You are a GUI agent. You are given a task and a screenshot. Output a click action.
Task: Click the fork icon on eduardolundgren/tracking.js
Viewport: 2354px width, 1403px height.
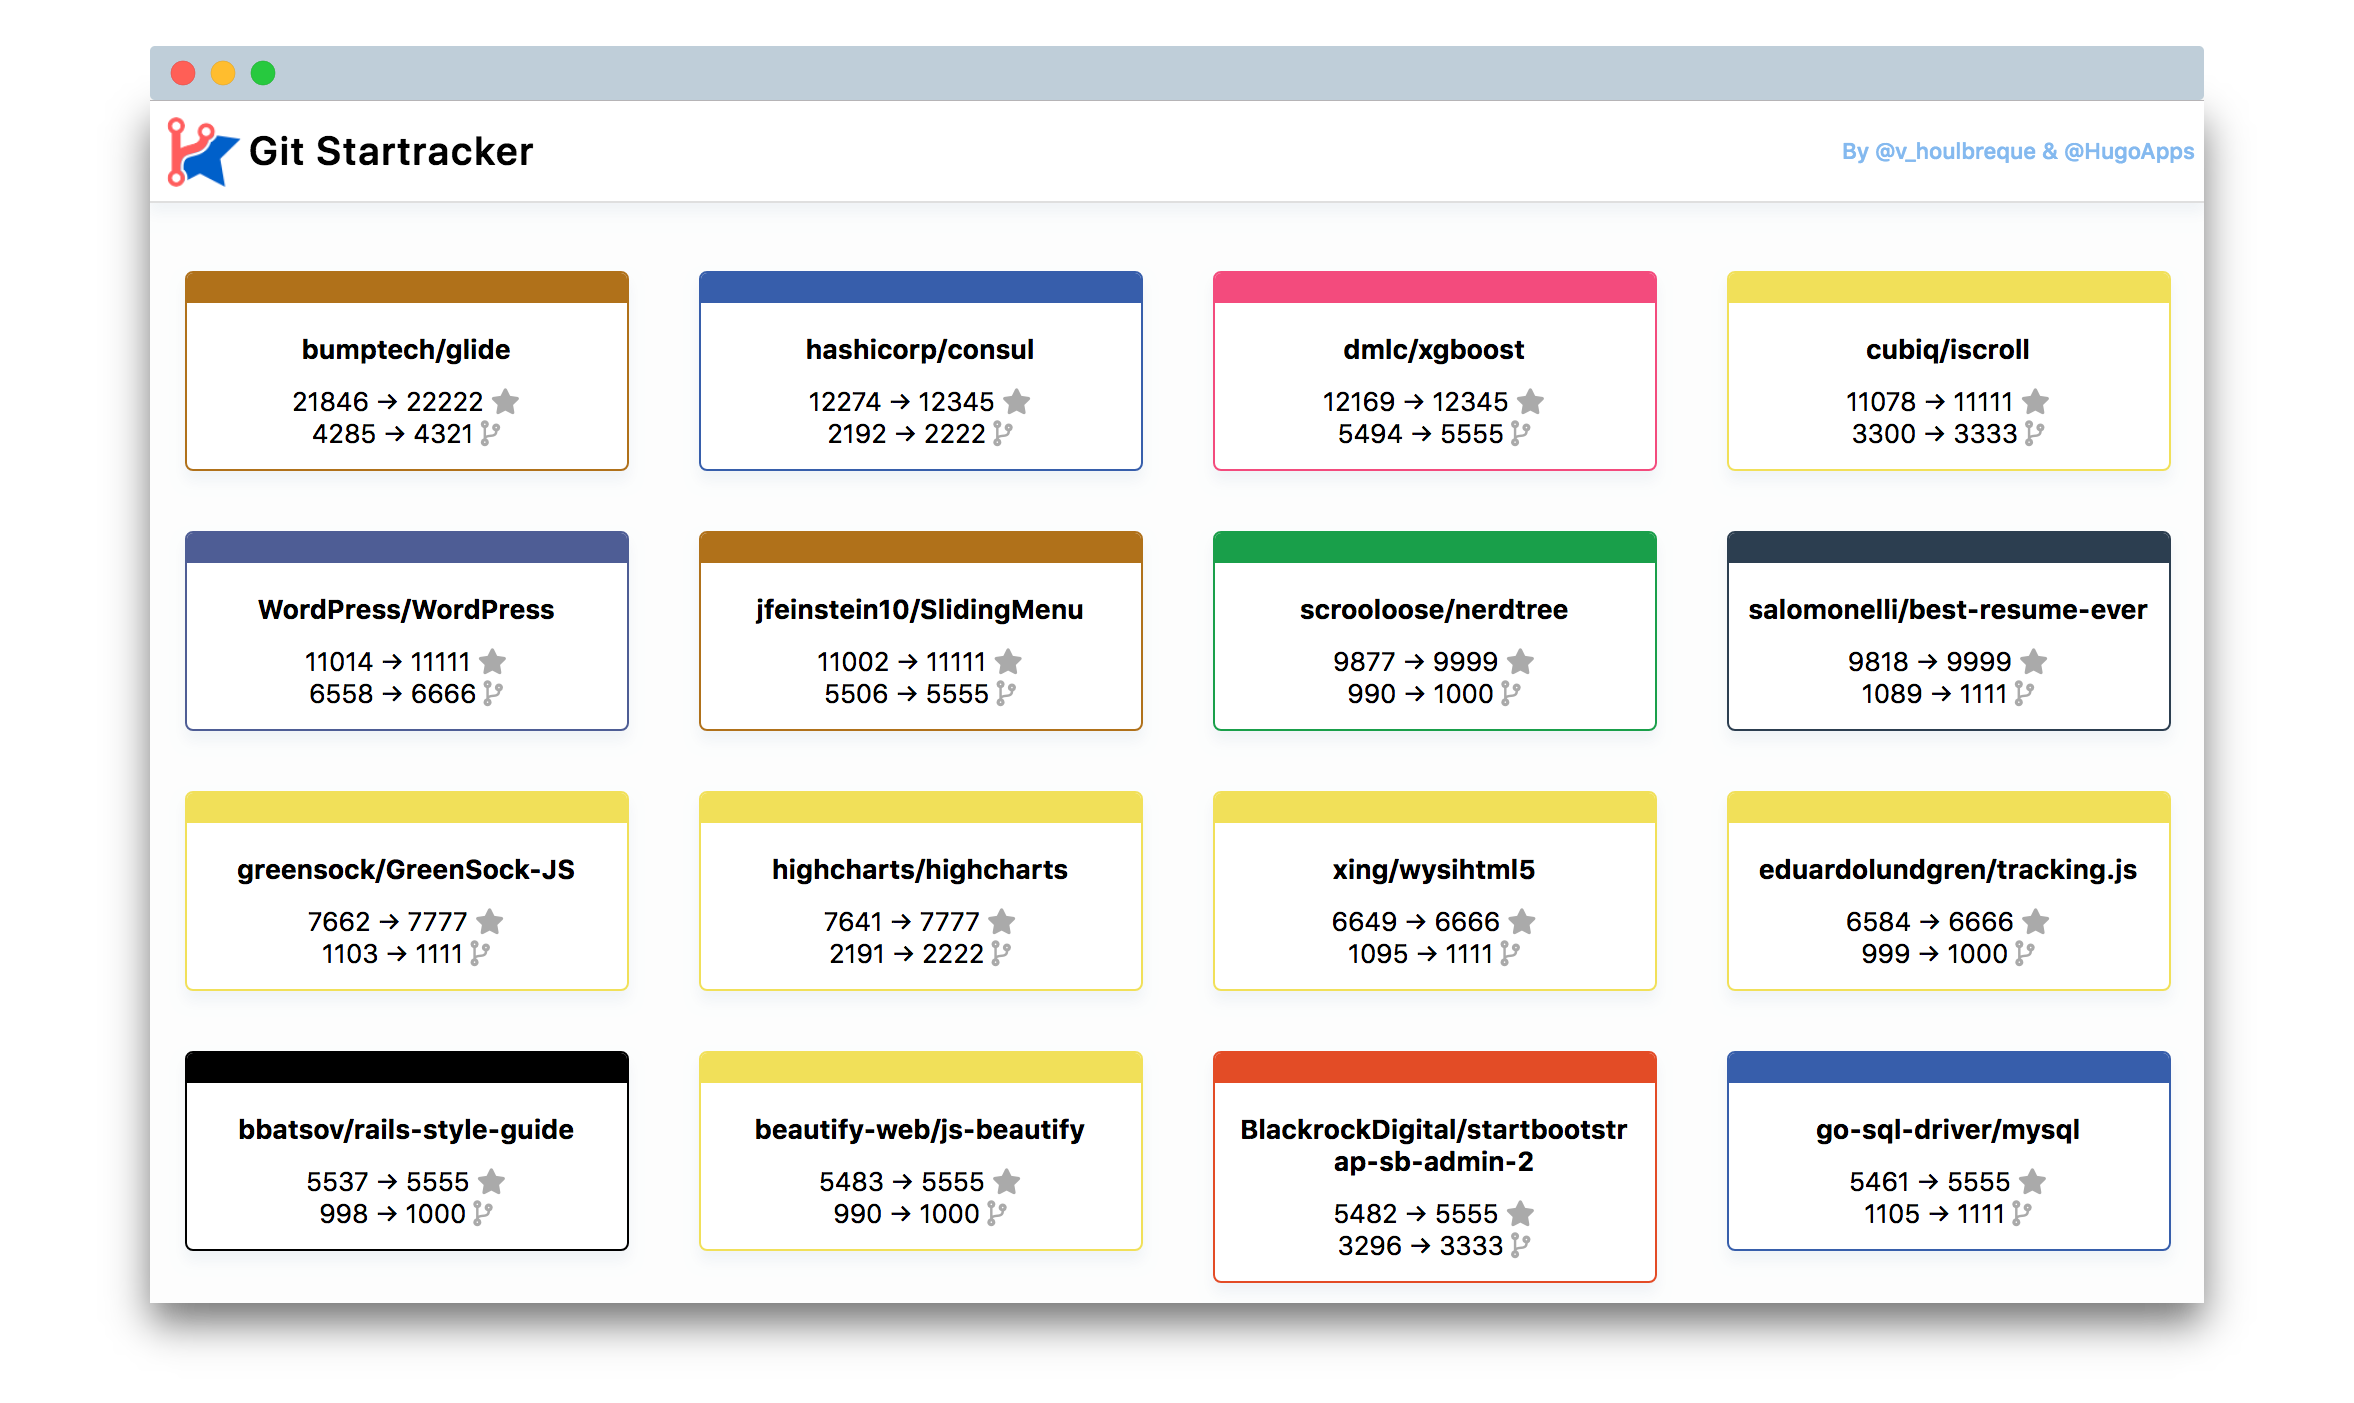[x=2023, y=953]
